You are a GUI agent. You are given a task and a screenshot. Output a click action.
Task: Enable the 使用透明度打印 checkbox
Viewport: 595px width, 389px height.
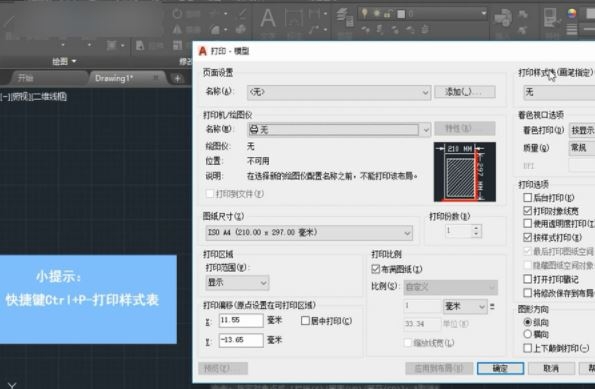[527, 224]
